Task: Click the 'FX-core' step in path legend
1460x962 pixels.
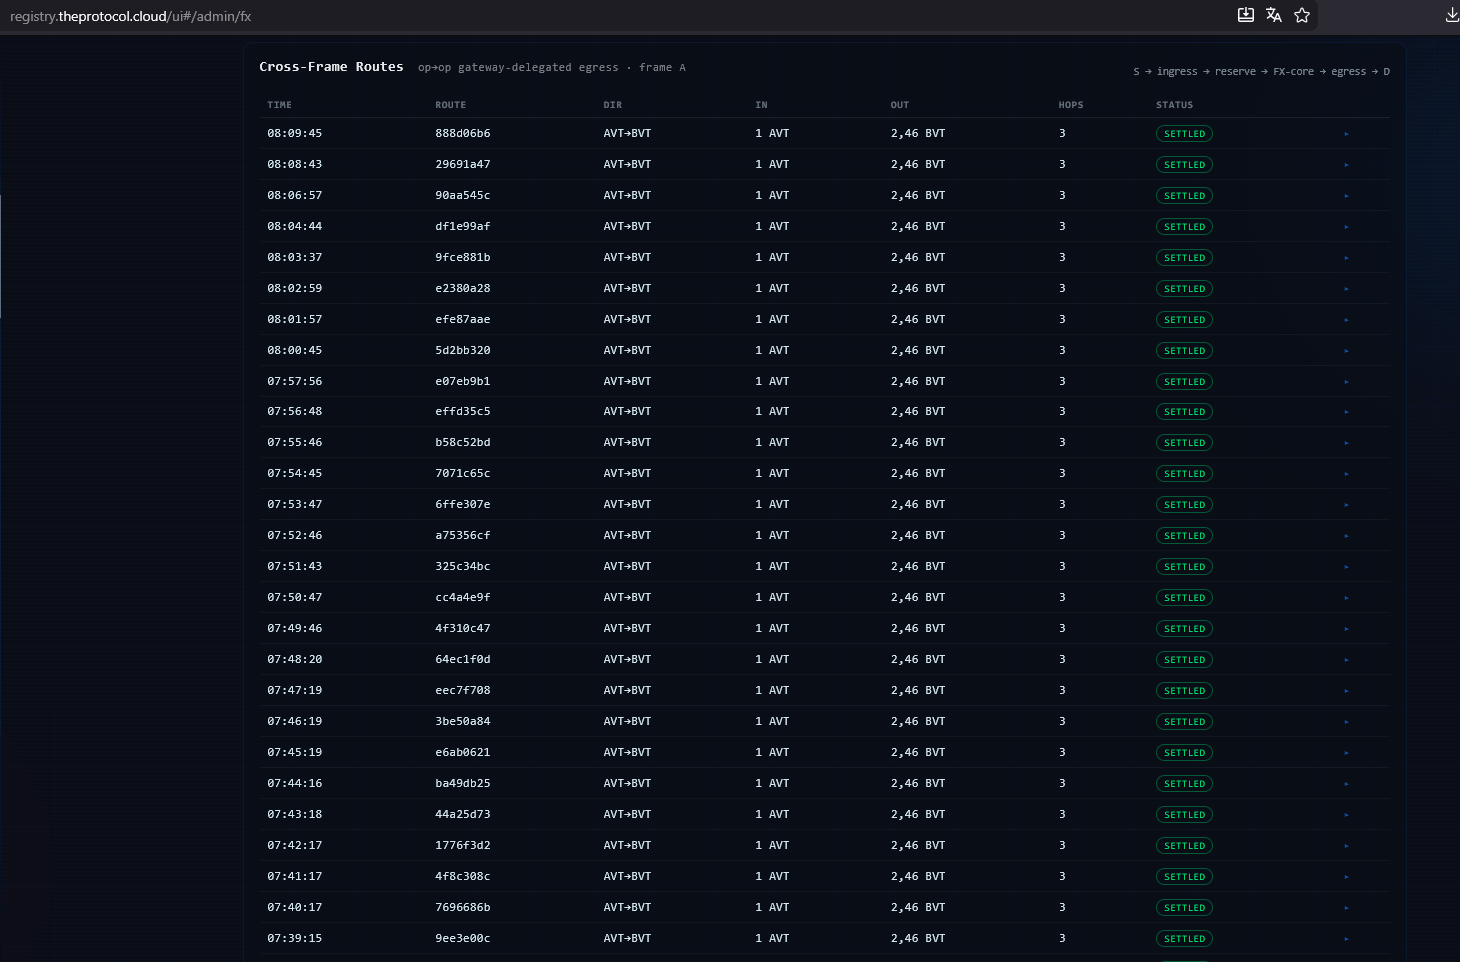Action: click(1293, 72)
